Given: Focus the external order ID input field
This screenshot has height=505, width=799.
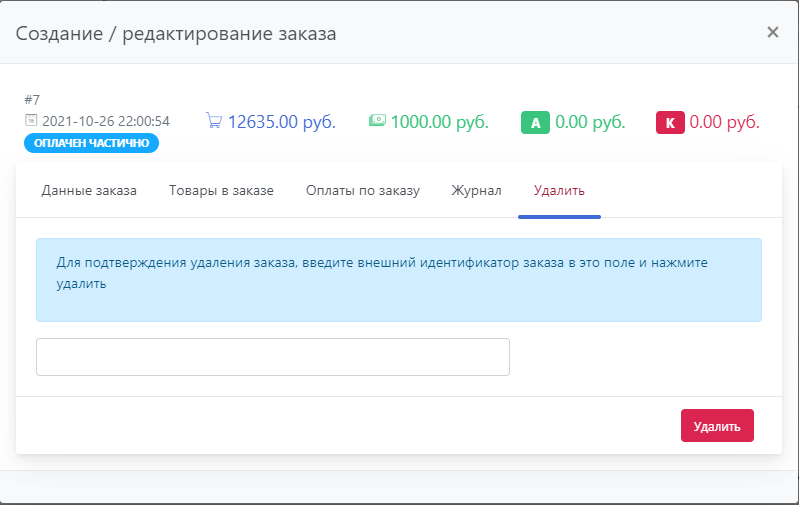Looking at the screenshot, I should [273, 357].
